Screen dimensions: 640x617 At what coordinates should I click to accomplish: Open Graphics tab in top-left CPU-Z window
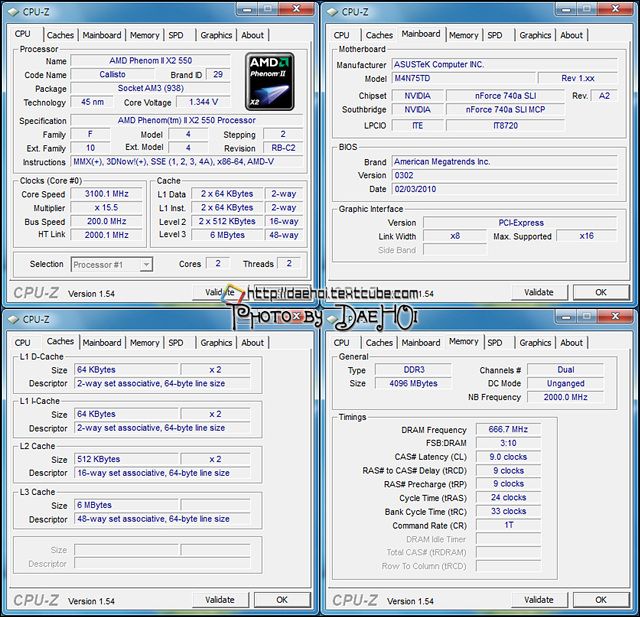216,35
